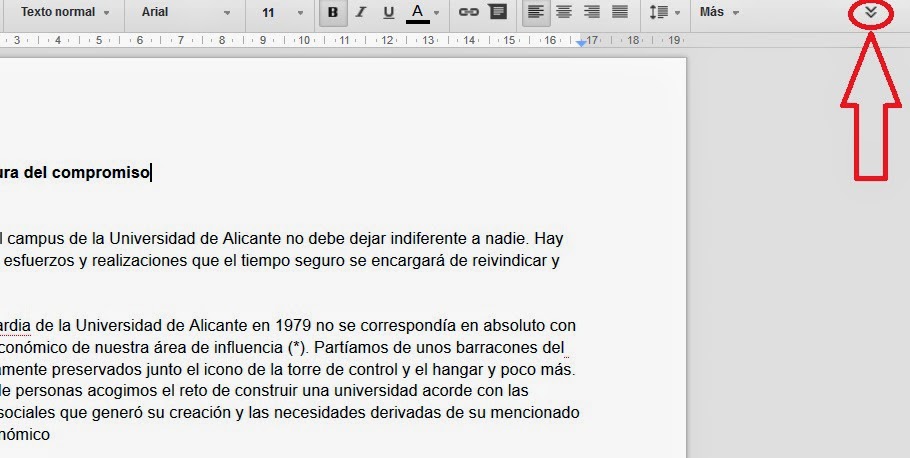Click the word 'reivindicar' in the document
This screenshot has height=458, width=910.
(x=508, y=261)
